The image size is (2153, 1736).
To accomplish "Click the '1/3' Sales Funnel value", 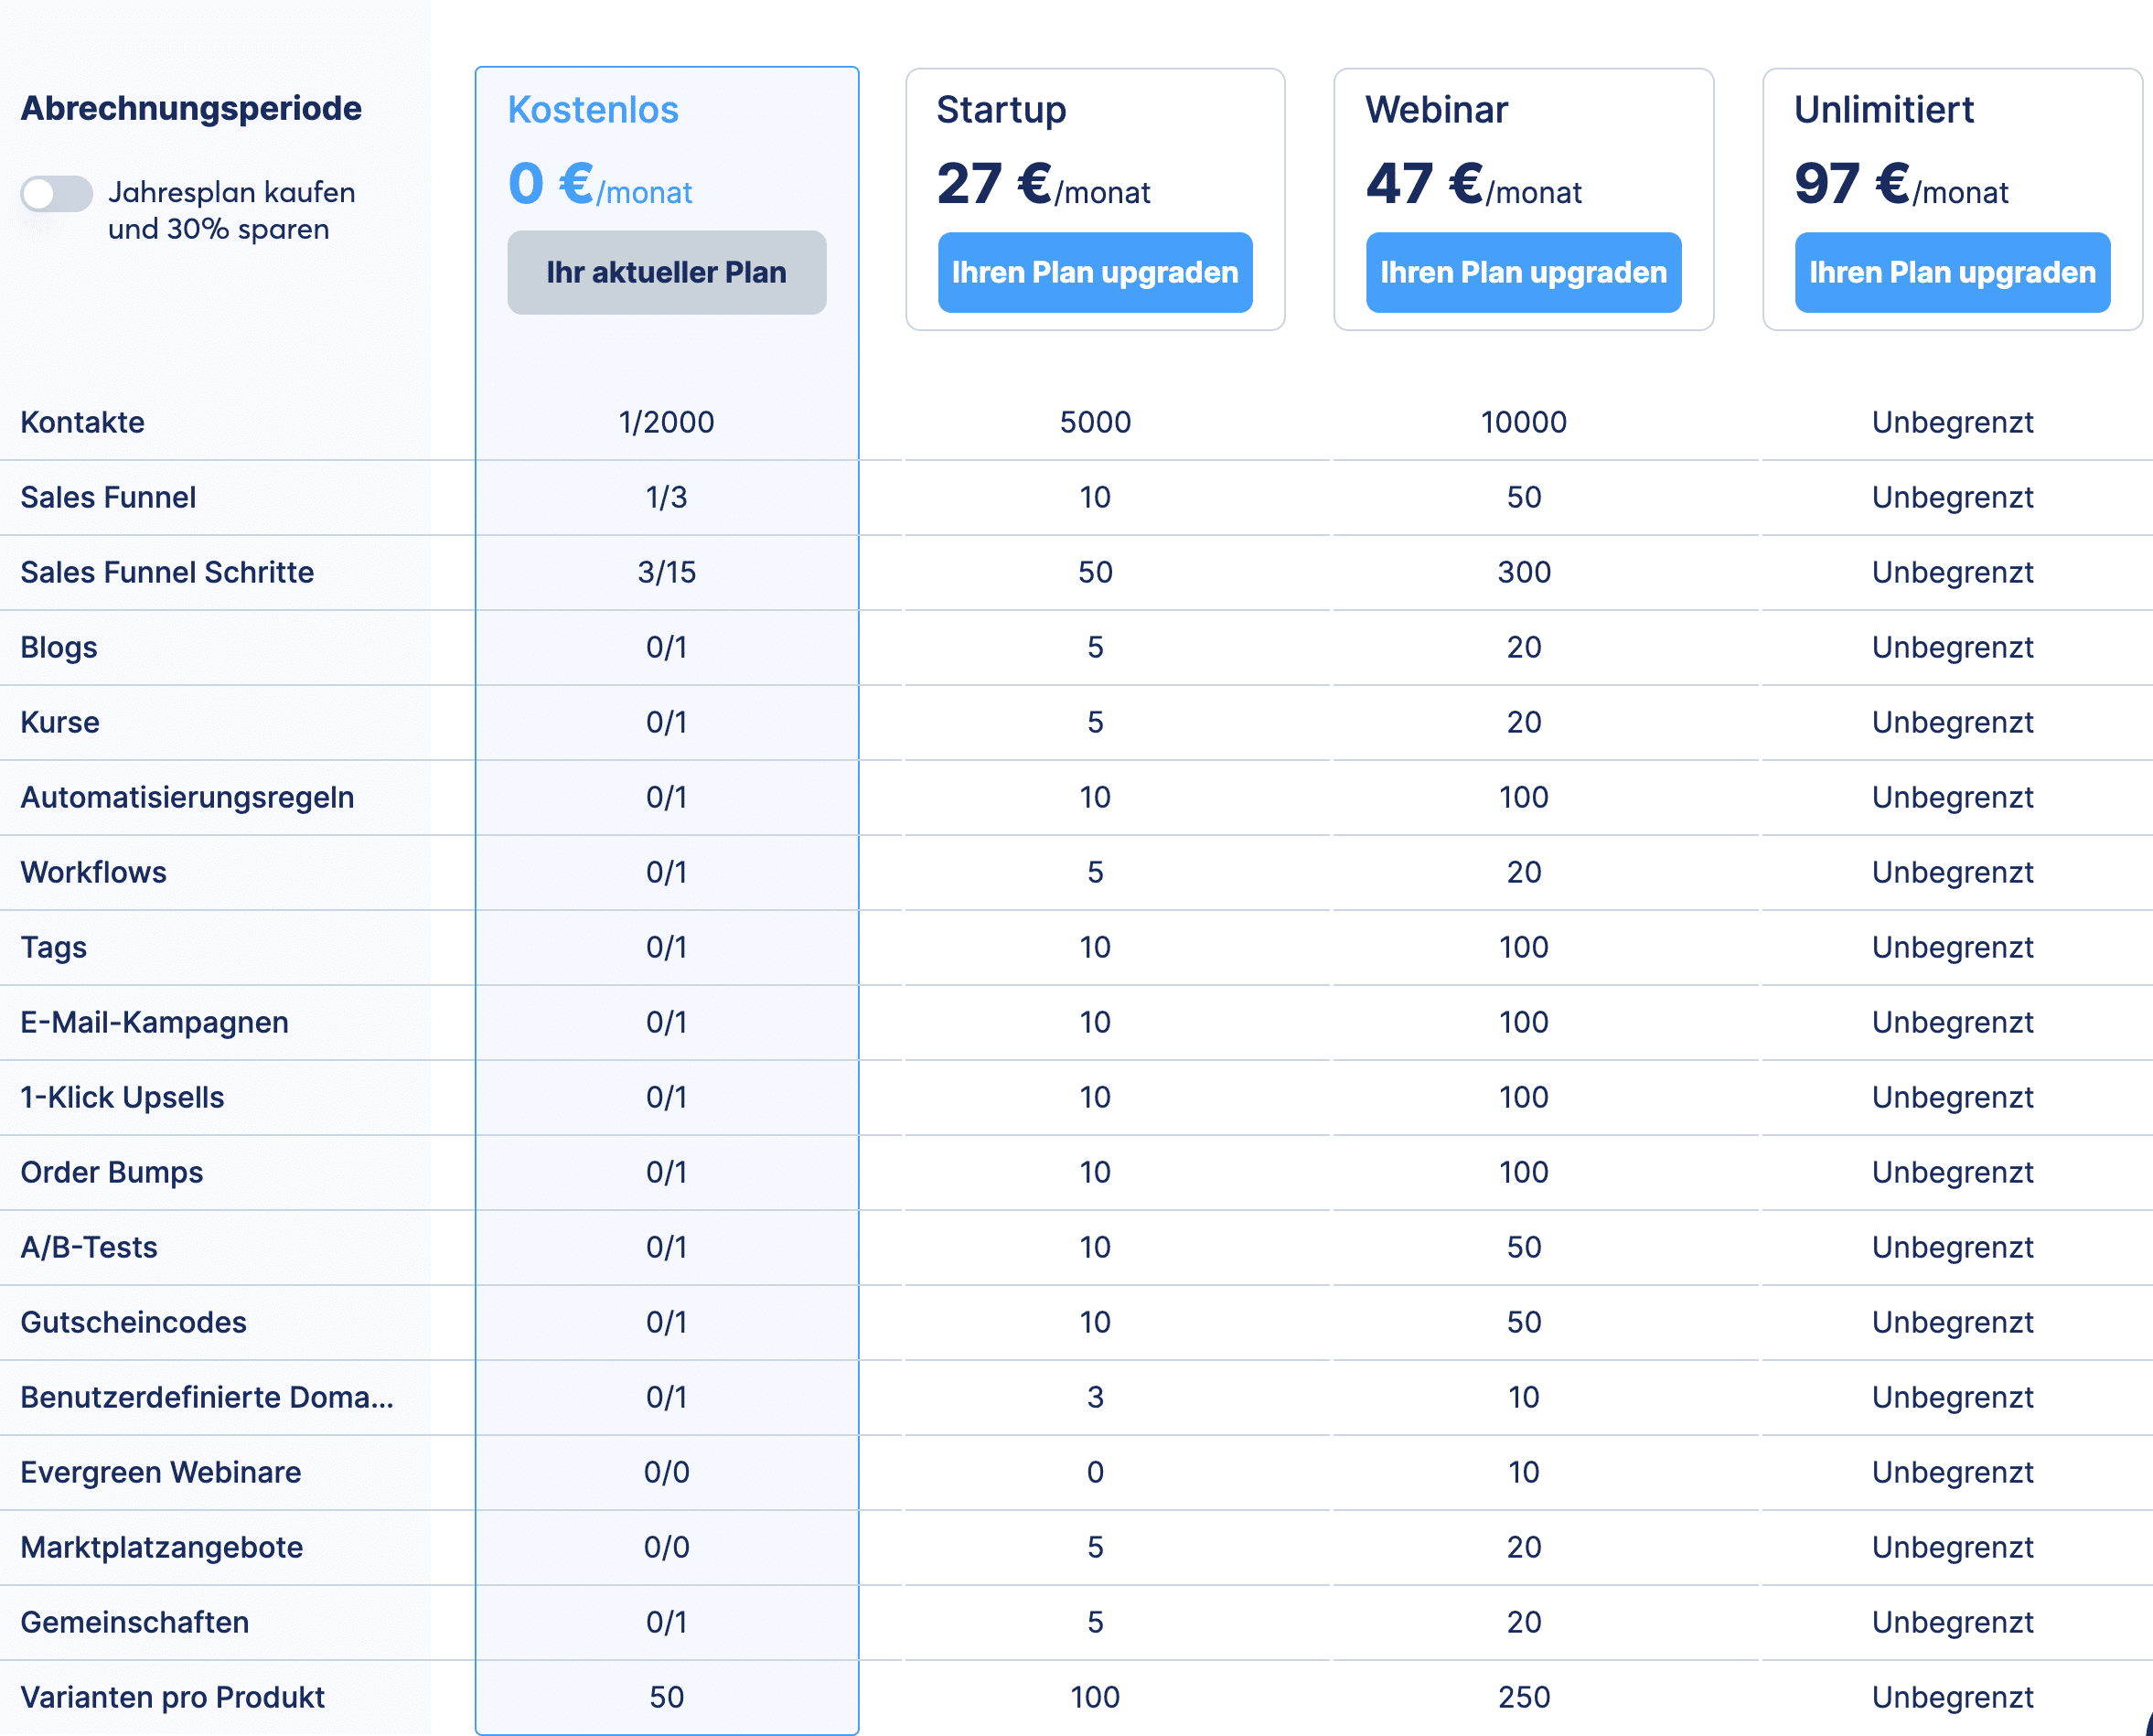I will pos(666,497).
